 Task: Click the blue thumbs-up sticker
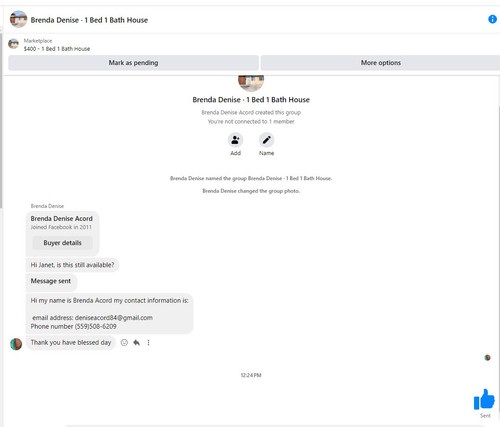pyautogui.click(x=484, y=399)
